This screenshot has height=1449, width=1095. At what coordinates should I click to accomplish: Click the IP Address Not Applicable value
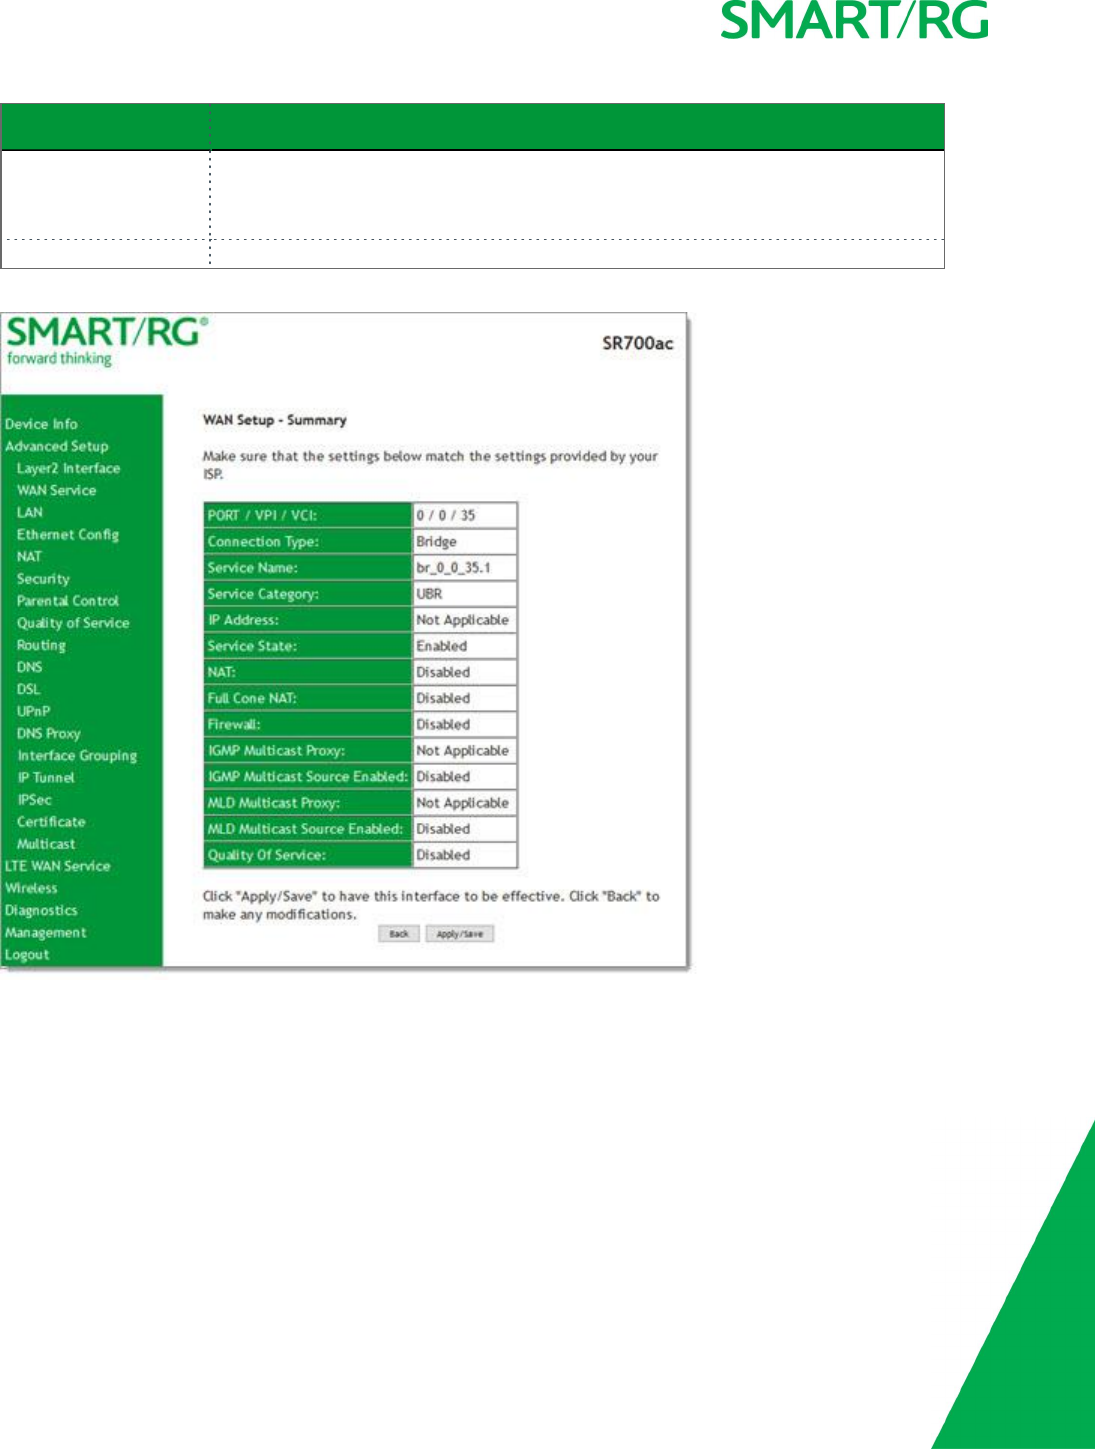(465, 620)
